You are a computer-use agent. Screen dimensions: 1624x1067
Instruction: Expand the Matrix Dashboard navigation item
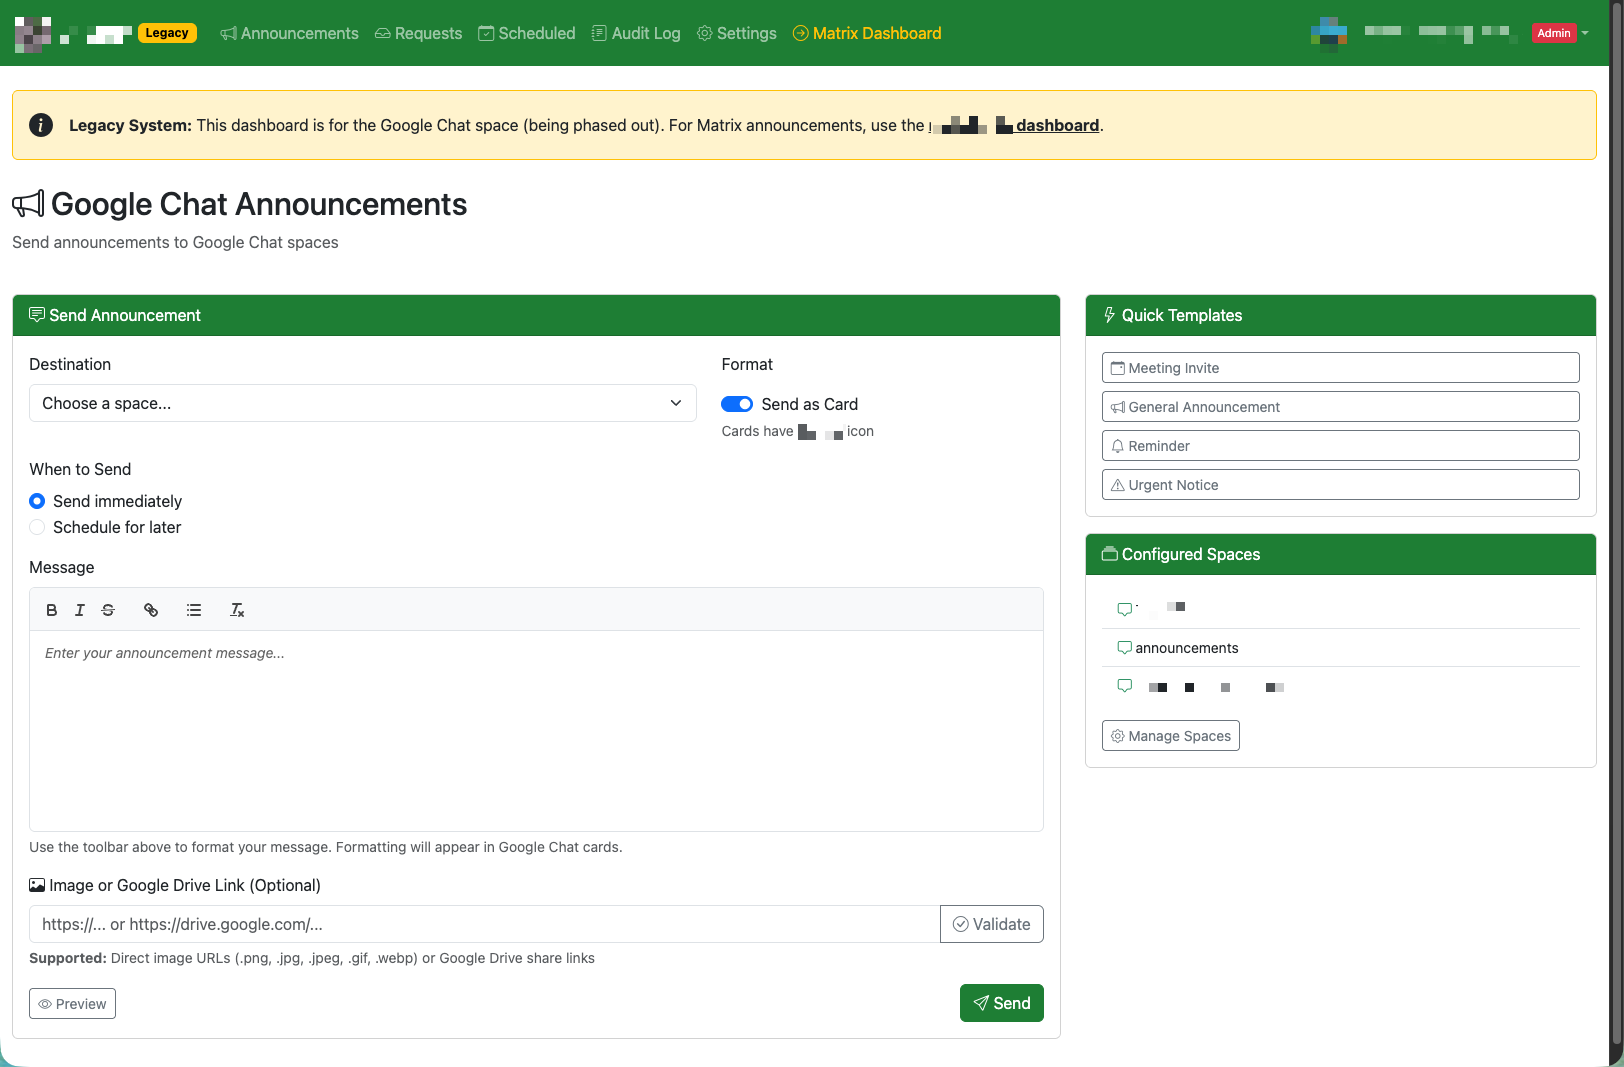[866, 33]
